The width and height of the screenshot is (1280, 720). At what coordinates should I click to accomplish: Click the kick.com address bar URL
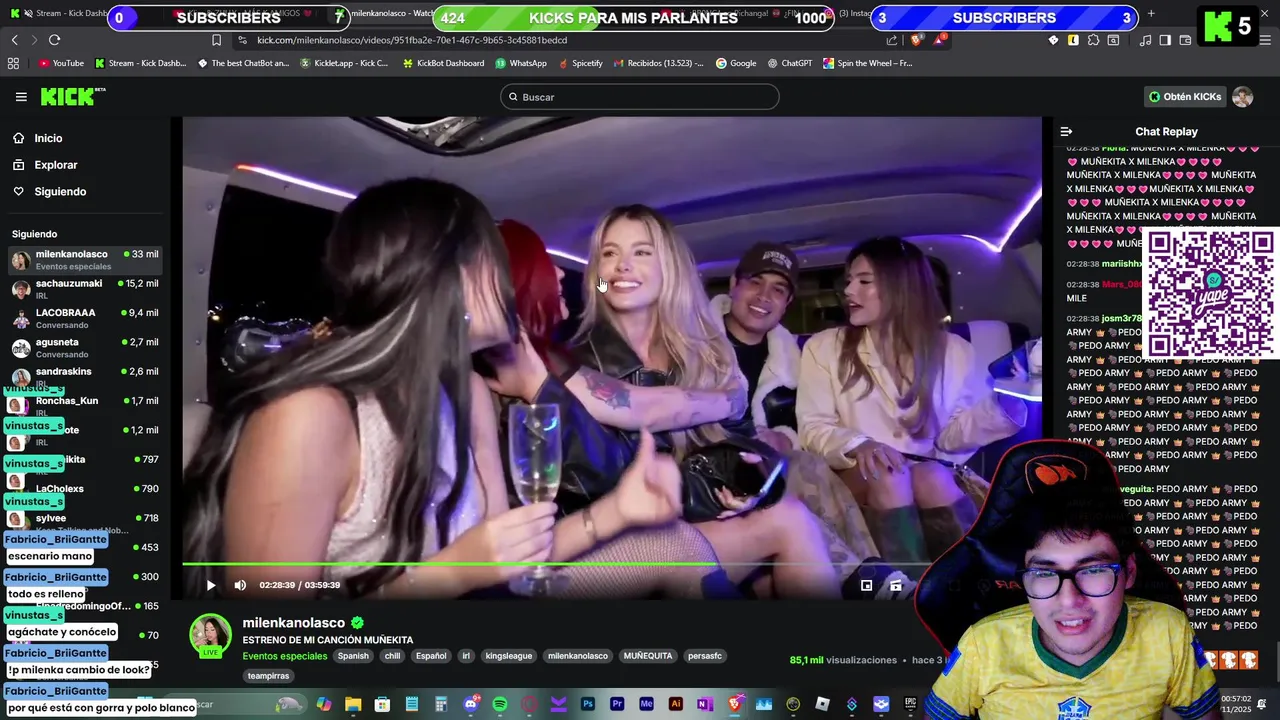click(x=412, y=40)
